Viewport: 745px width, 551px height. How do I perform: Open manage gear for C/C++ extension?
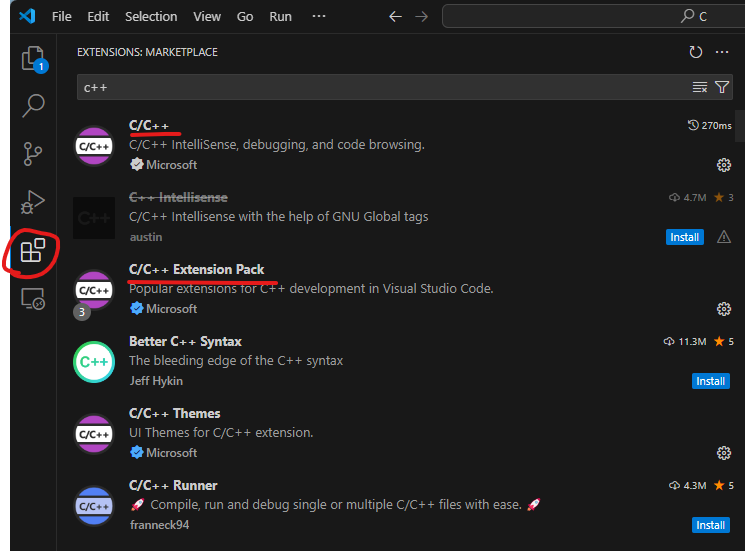(x=724, y=165)
